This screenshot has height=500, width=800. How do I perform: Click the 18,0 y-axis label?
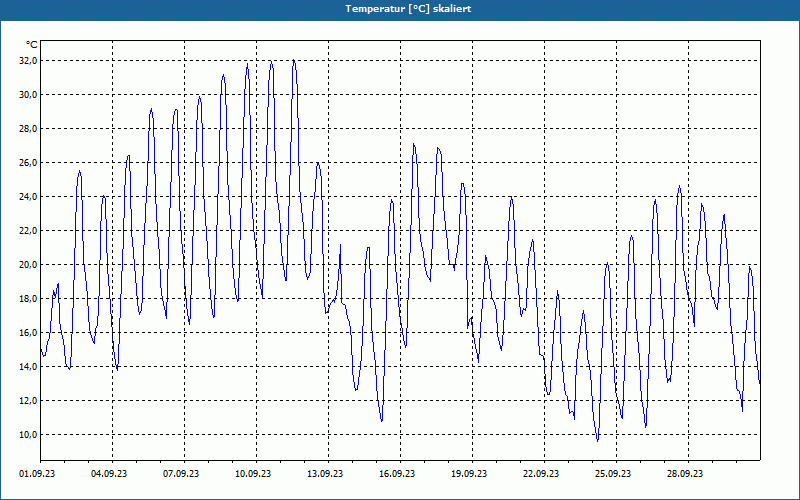pos(28,298)
